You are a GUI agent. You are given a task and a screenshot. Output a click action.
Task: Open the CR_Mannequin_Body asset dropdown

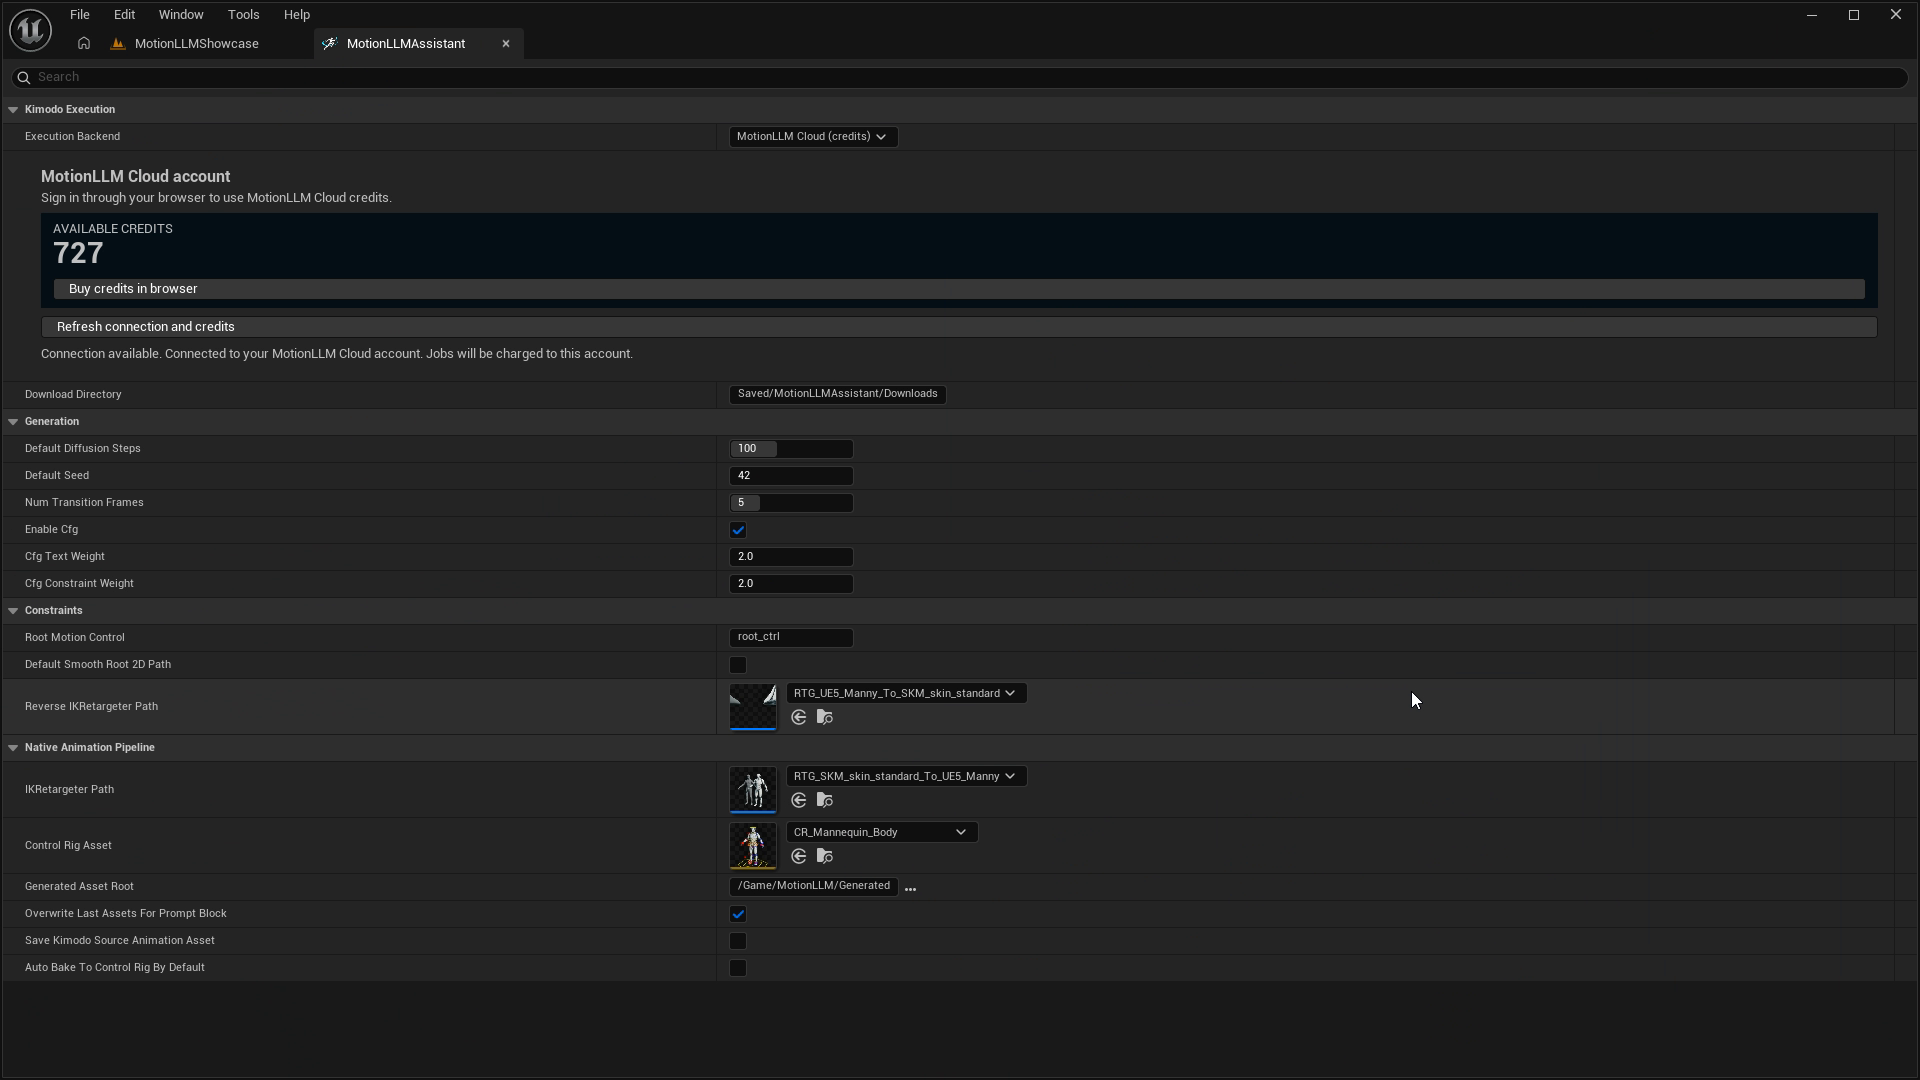click(881, 832)
